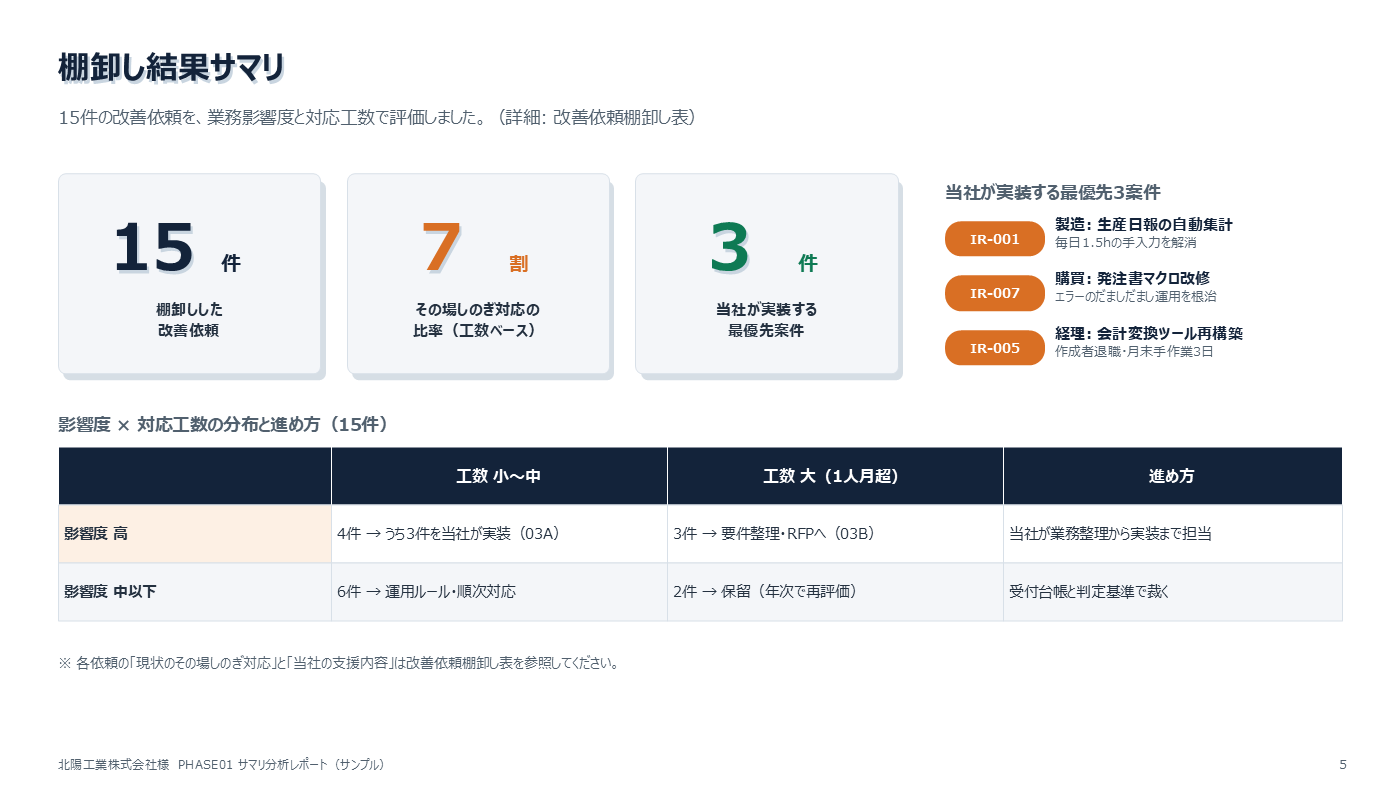The image size is (1400, 788).
Task: Select the 3件 最優先案件 card
Action: point(766,274)
